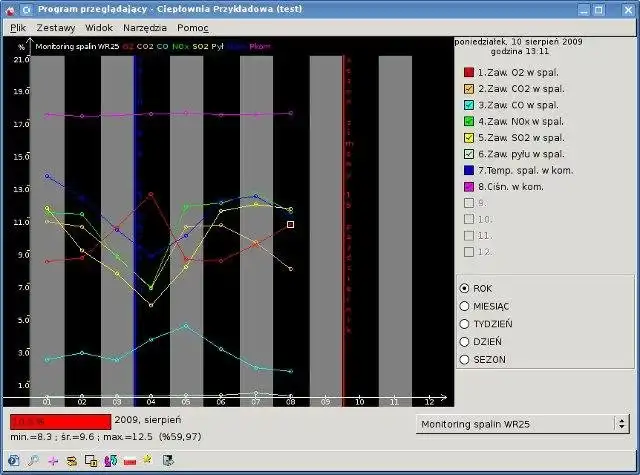Select the TYDZIEŃ period radio button
Screen dimensions: 640x475
(464, 324)
